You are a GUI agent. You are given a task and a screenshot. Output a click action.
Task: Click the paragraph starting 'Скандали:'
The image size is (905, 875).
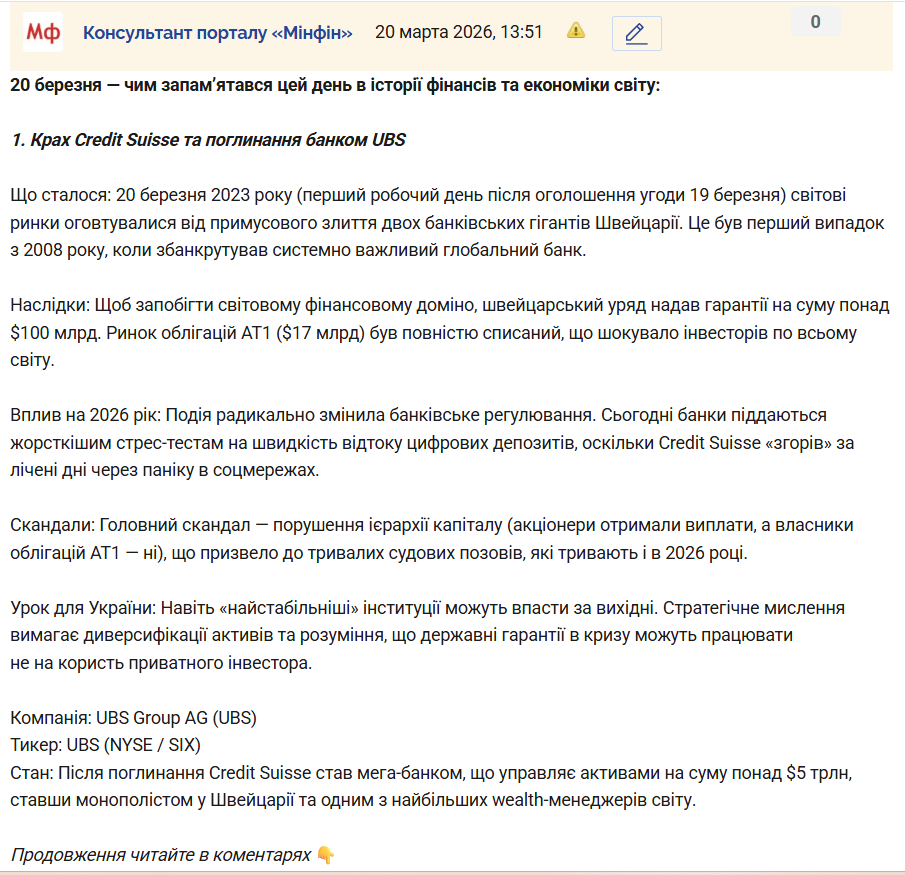point(432,539)
